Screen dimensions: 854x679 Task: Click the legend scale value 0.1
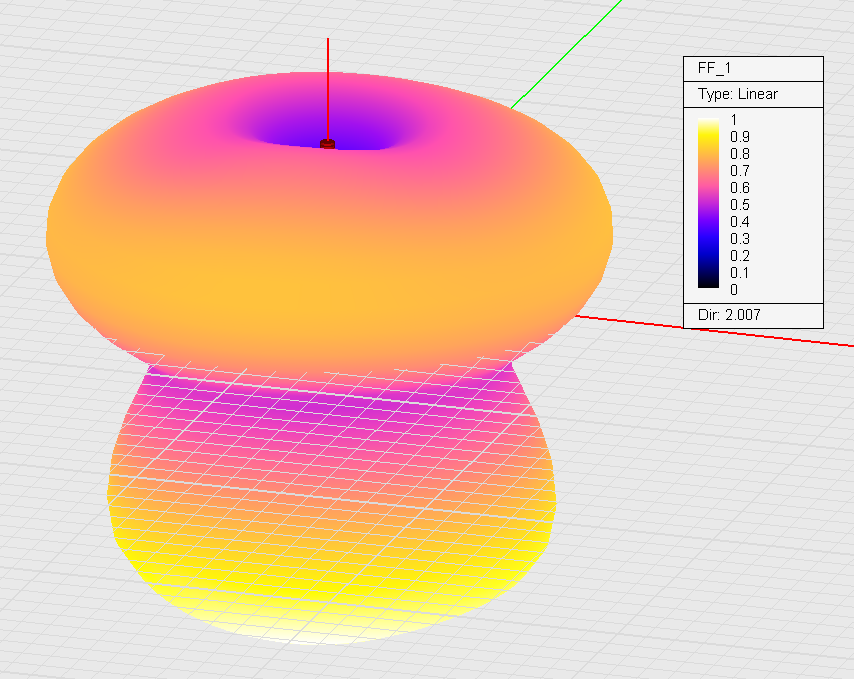740,272
